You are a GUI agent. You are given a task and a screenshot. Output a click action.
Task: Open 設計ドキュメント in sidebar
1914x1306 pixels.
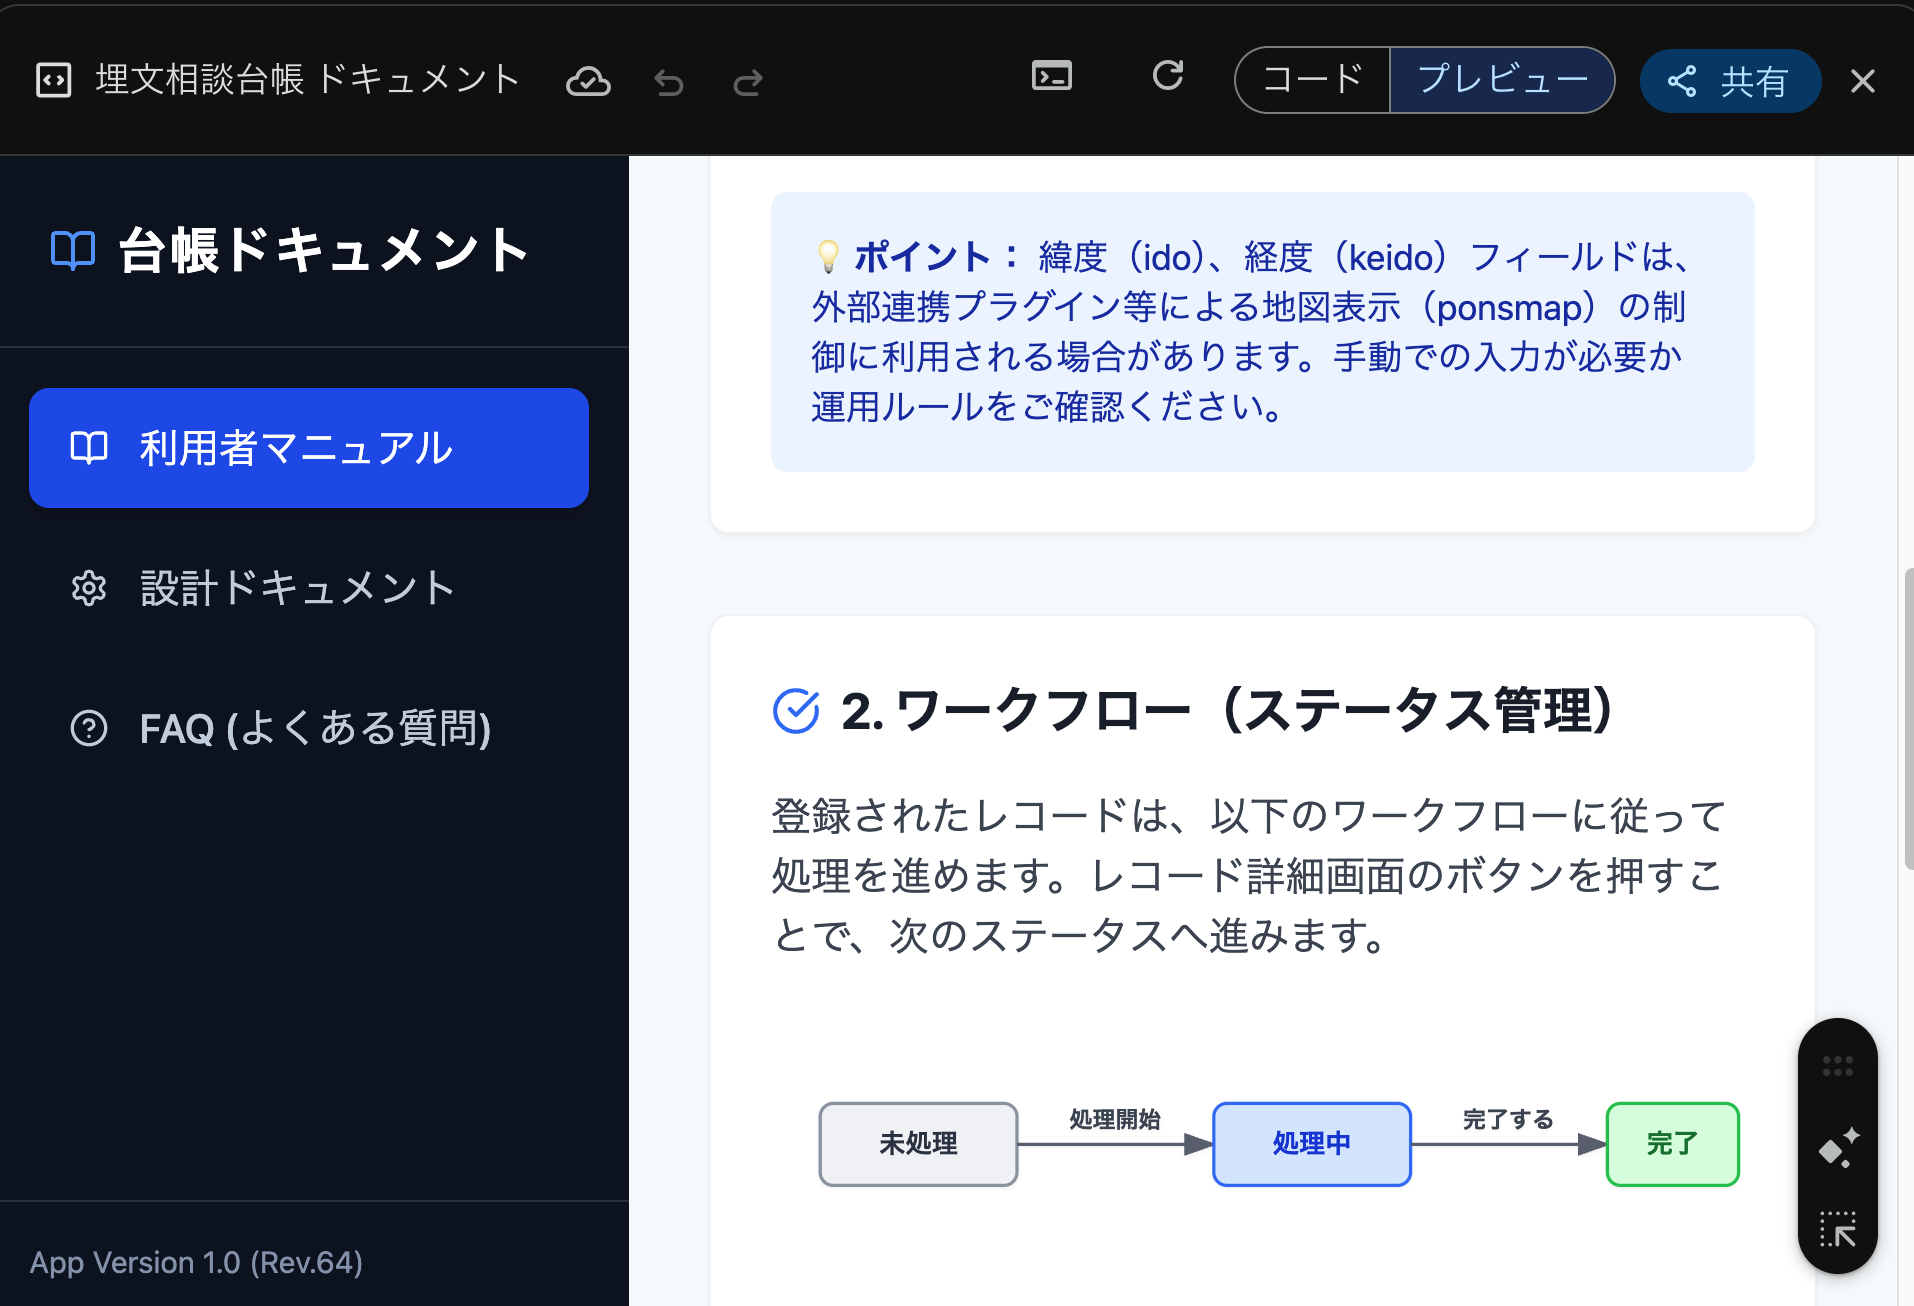(309, 588)
